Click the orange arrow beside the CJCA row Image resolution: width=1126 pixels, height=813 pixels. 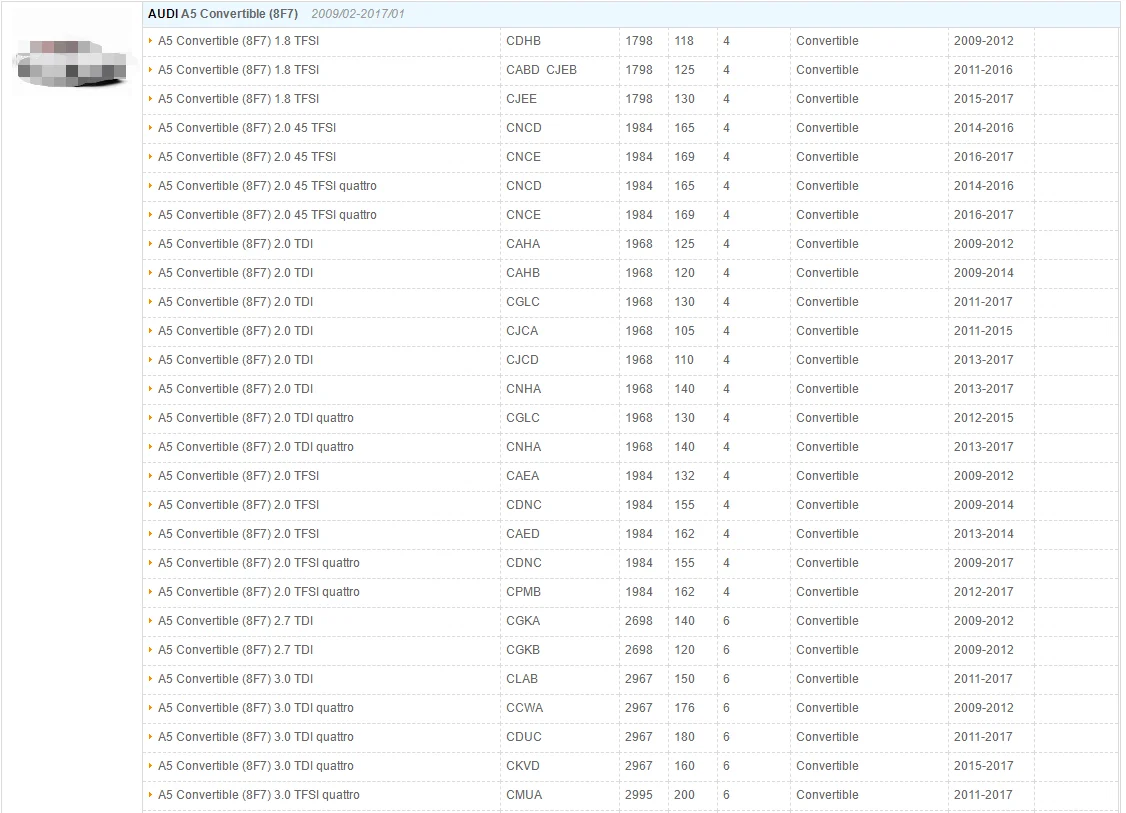click(x=150, y=330)
